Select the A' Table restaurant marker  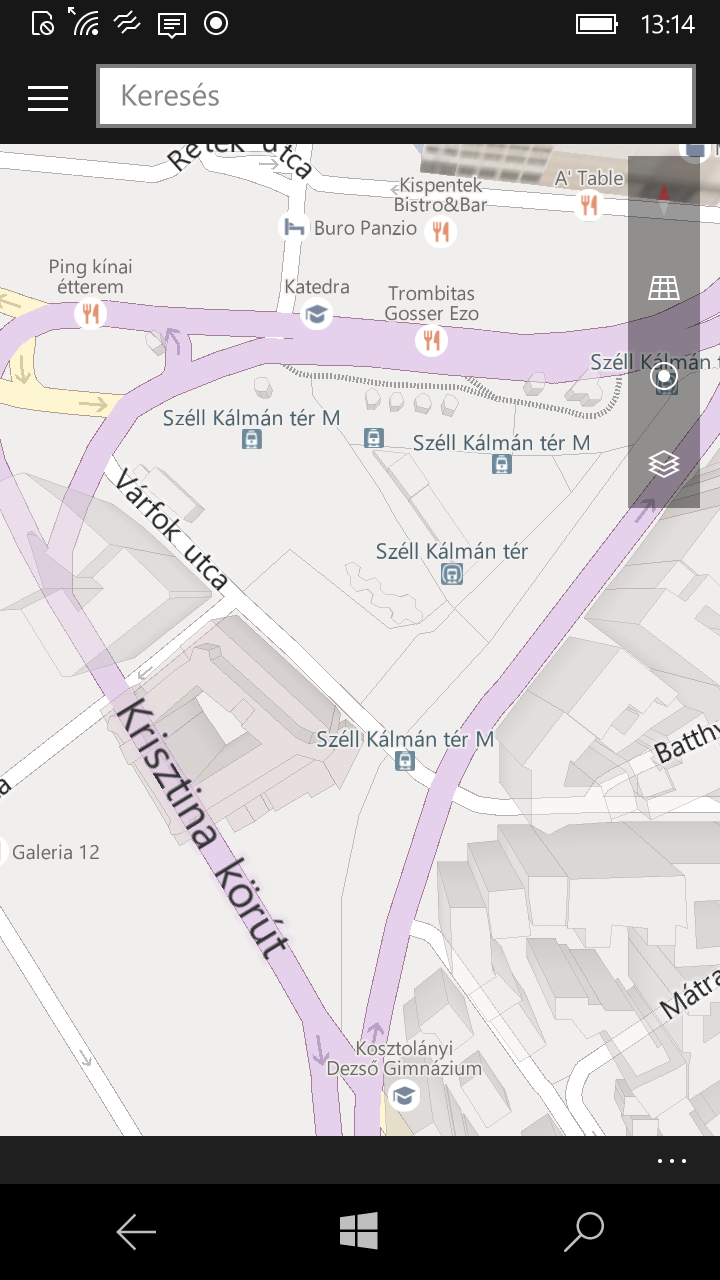tap(589, 205)
